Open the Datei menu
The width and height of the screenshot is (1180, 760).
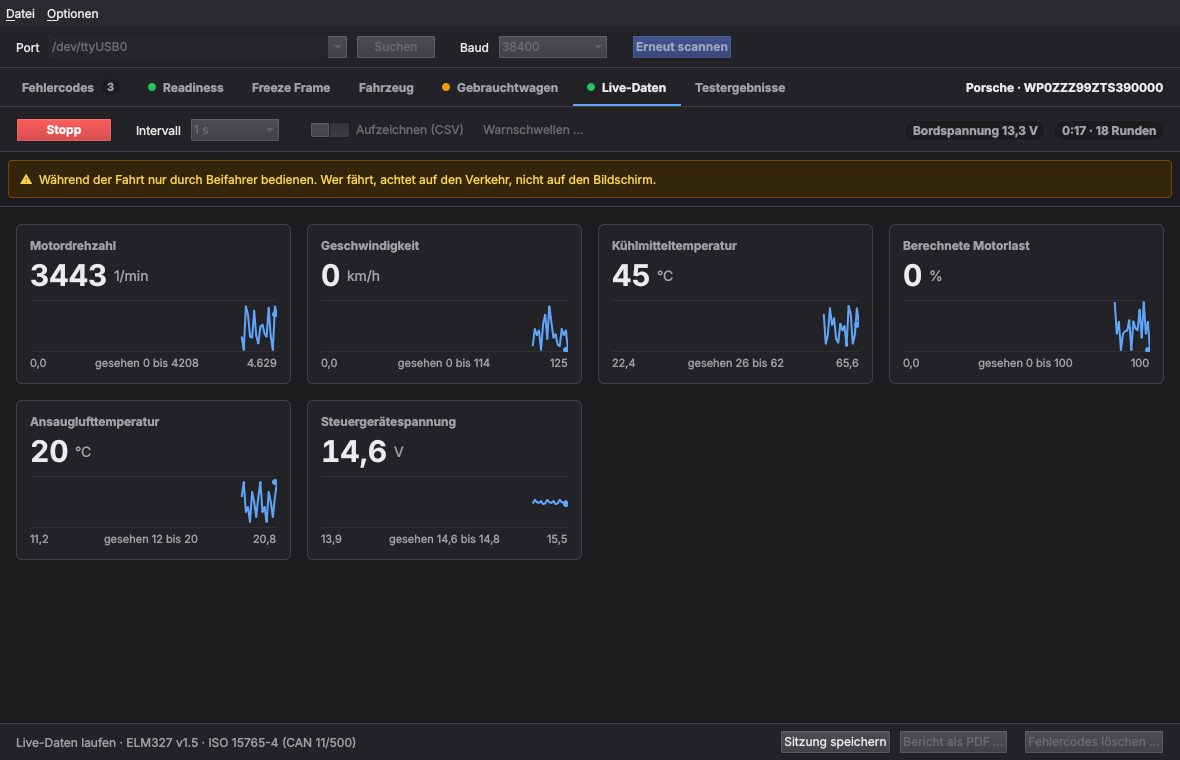point(20,14)
